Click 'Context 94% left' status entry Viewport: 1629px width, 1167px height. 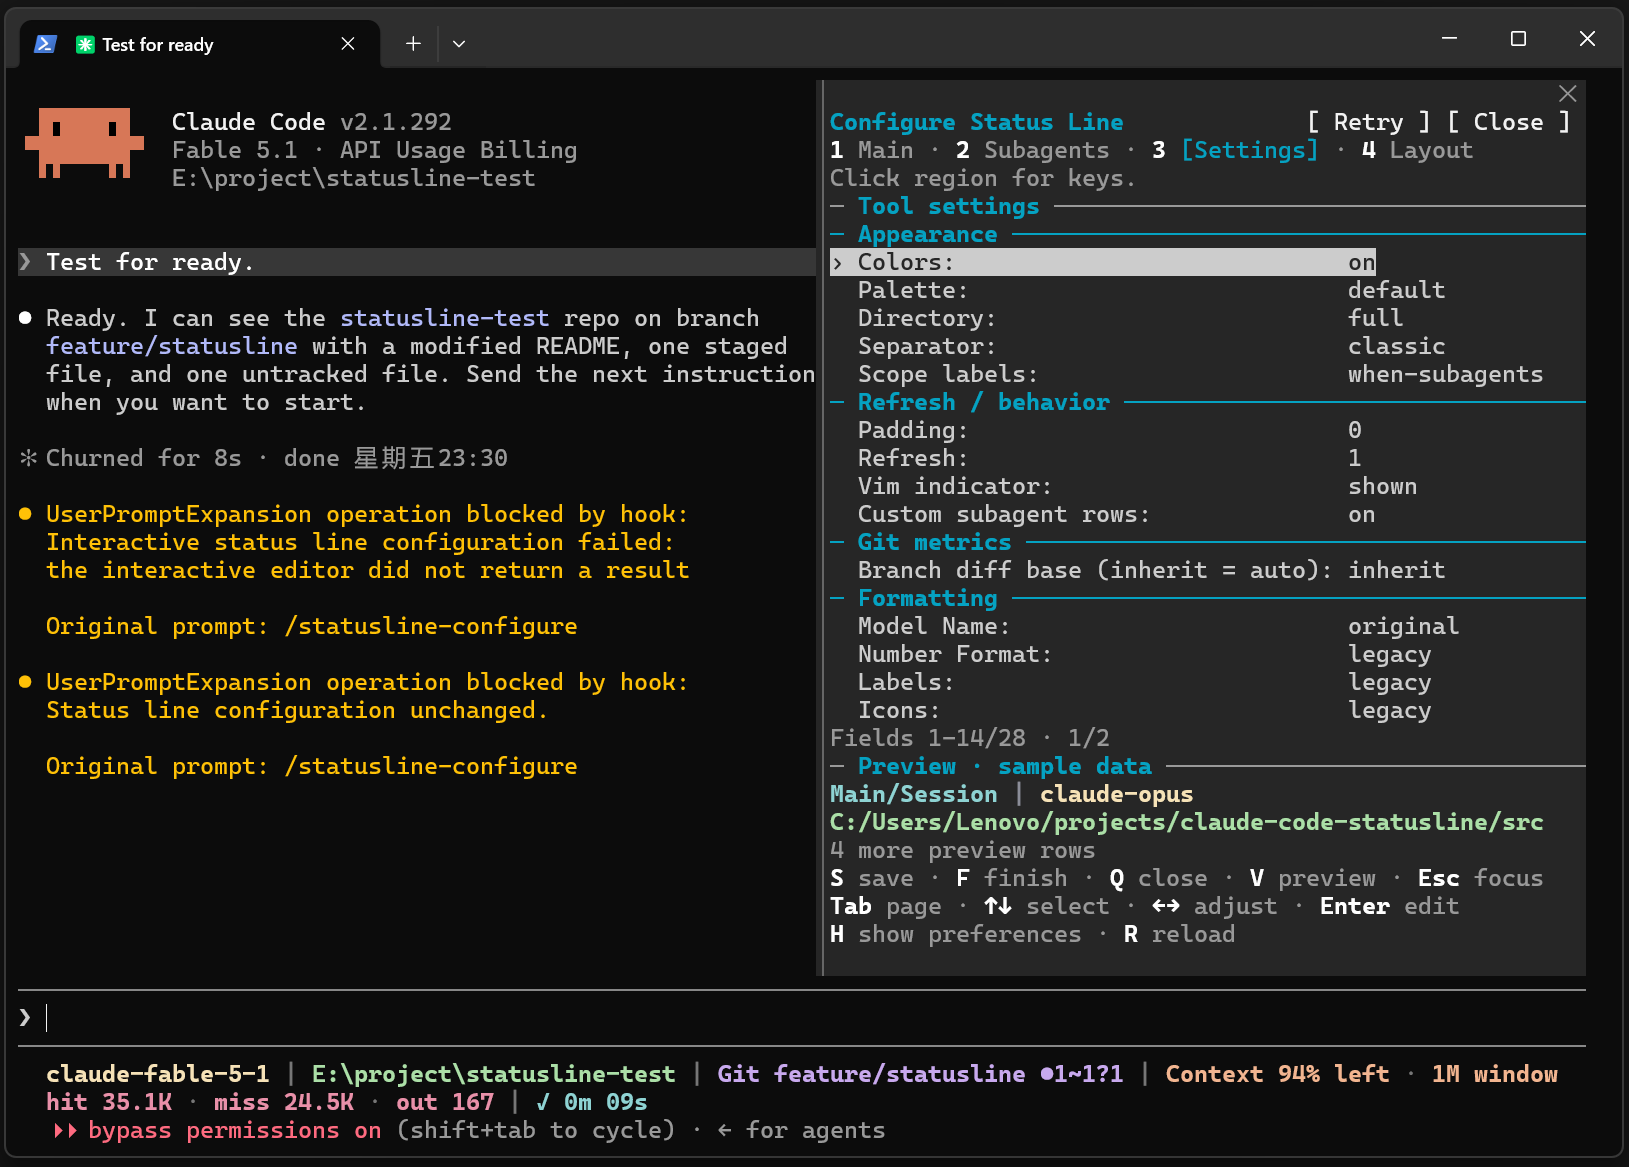point(1277,1074)
